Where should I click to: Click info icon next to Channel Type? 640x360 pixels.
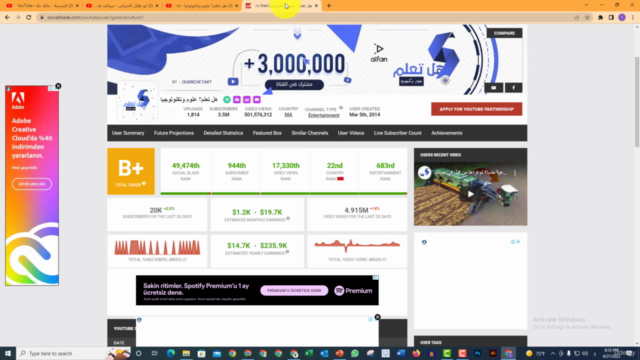pyautogui.click(x=341, y=108)
